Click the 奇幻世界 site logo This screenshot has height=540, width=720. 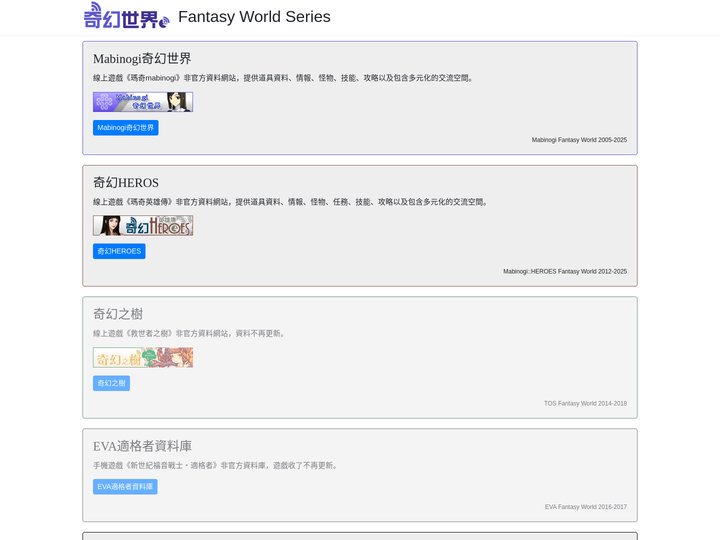pyautogui.click(x=126, y=16)
